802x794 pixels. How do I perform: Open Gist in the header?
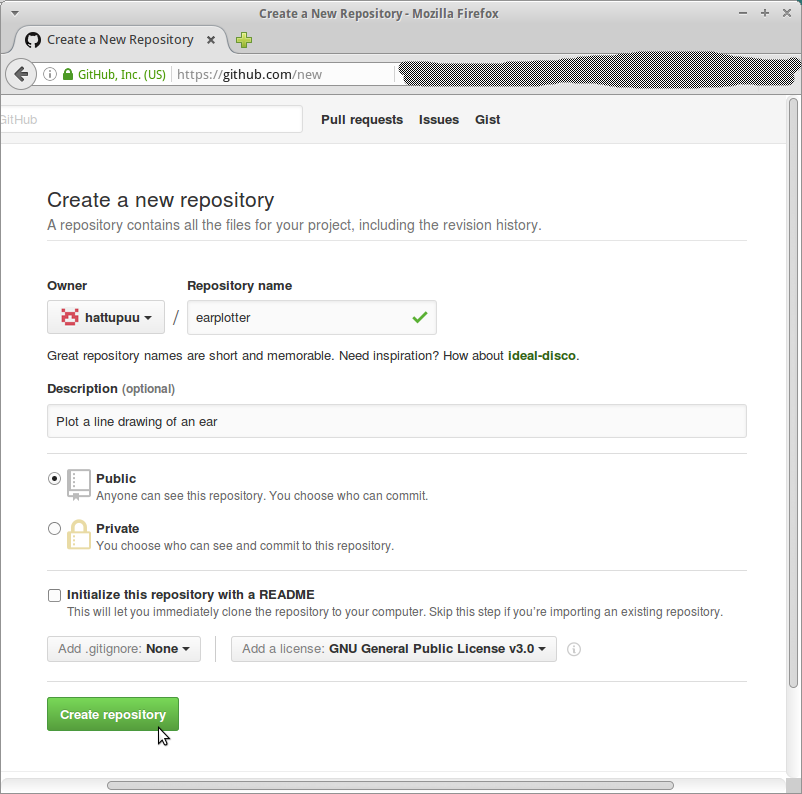pyautogui.click(x=487, y=120)
